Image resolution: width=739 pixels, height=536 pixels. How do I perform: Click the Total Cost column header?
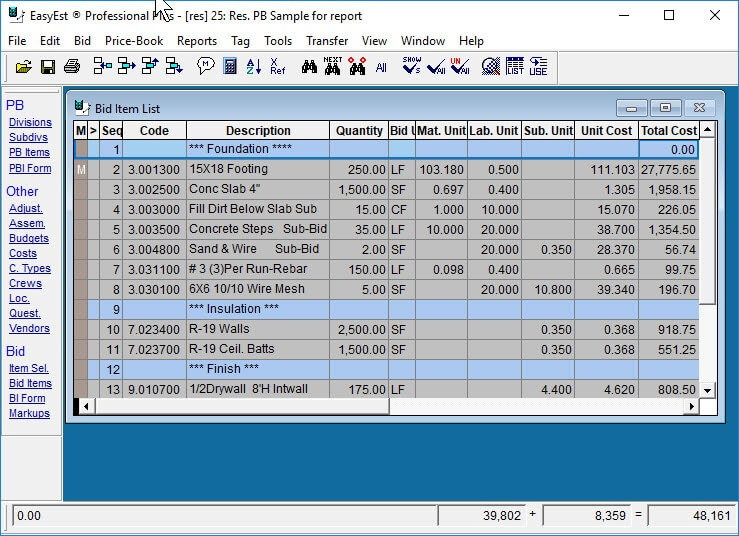click(x=669, y=131)
